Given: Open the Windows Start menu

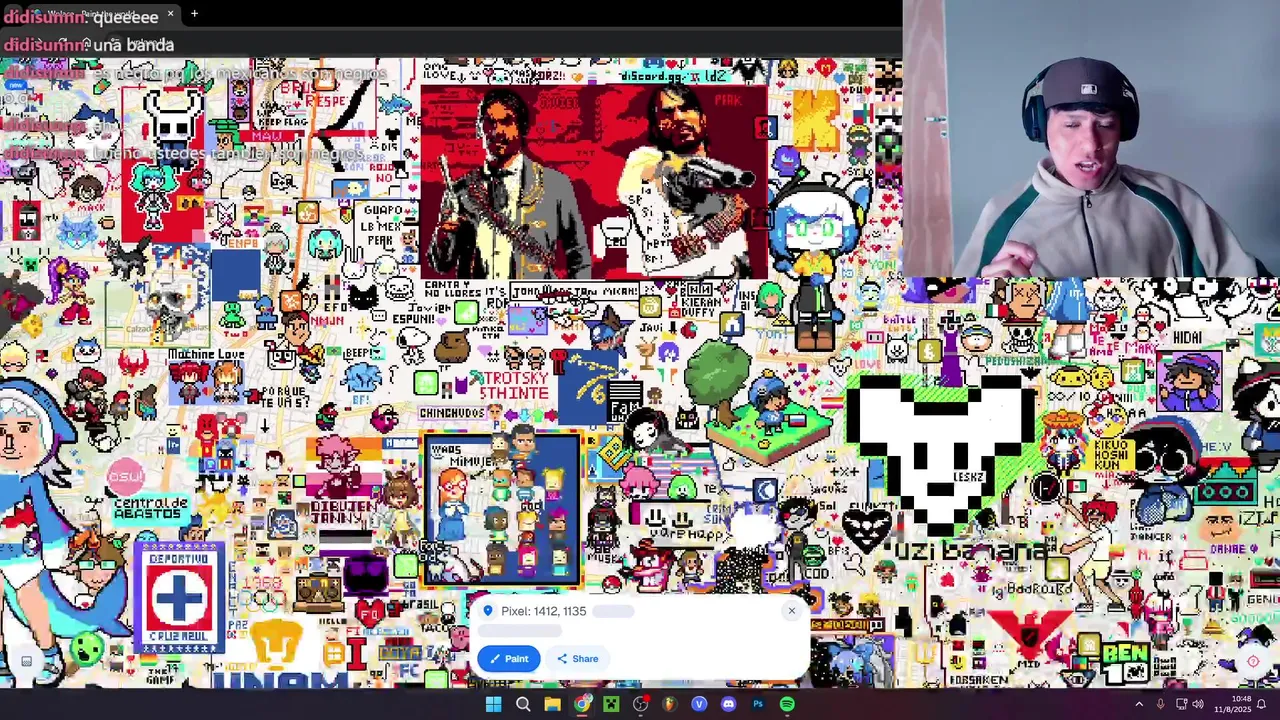Looking at the screenshot, I should (x=493, y=704).
